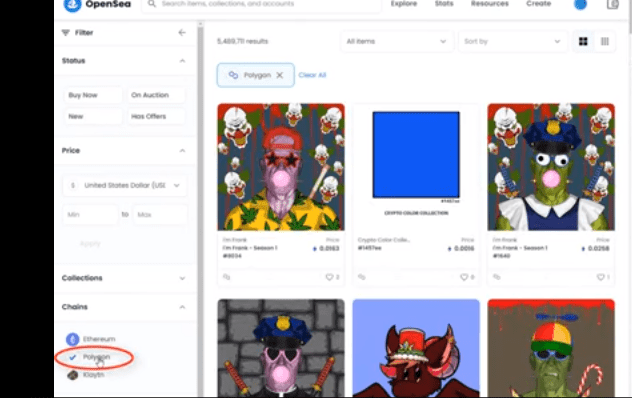Screen dimensions: 632x398
Task: Click the Buy Now status button
Action: 93,95
